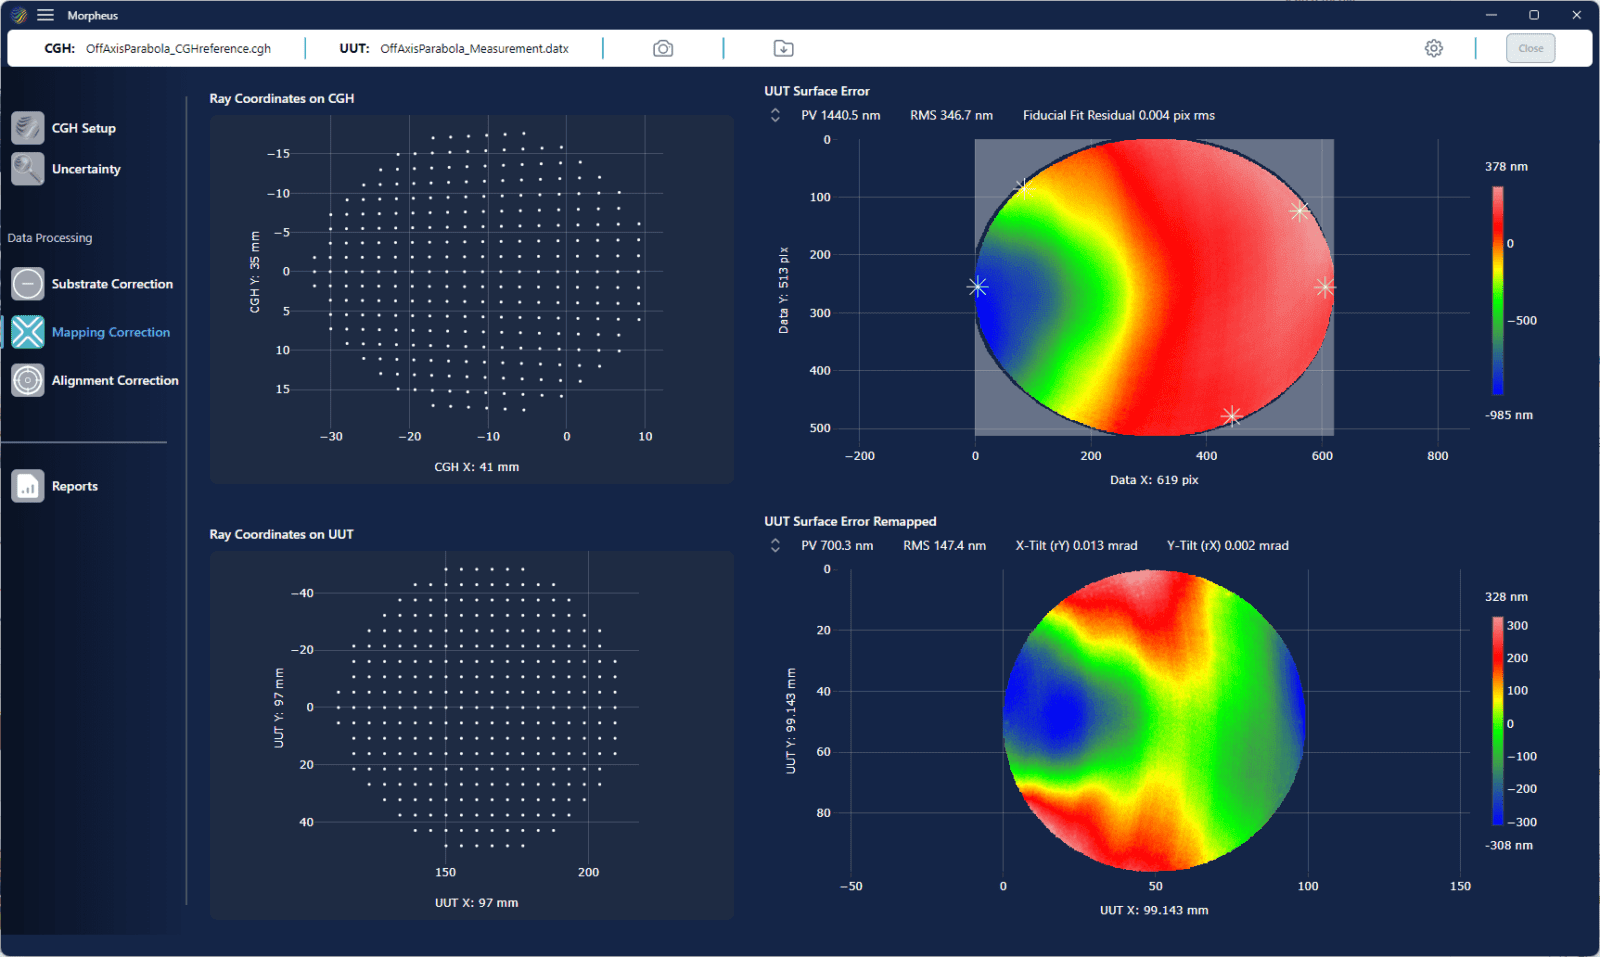Toggle the PV/RMS chevron on Surface Error
This screenshot has height=957, width=1600.
774,115
